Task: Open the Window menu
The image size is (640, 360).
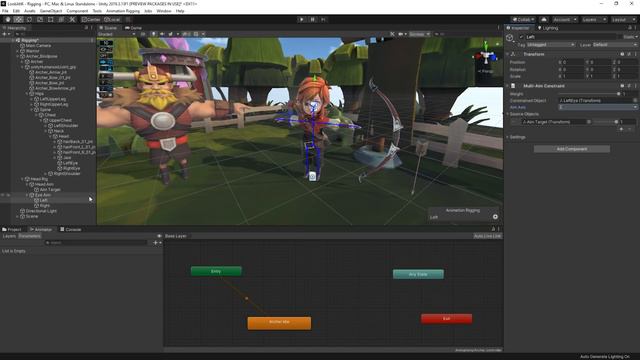Action: click(x=164, y=11)
